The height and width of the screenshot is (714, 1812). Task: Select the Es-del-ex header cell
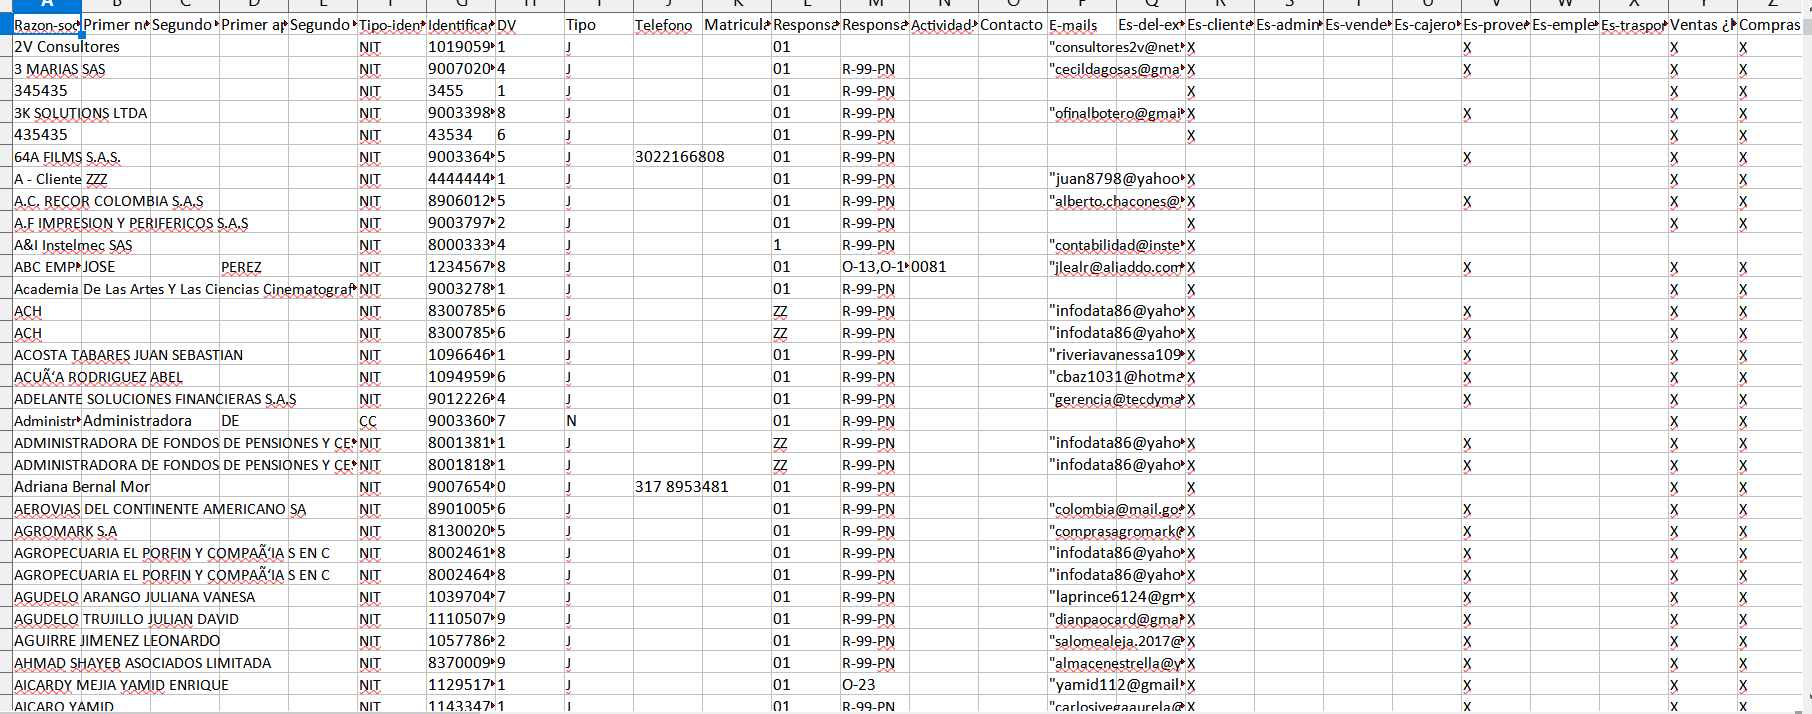(1150, 25)
